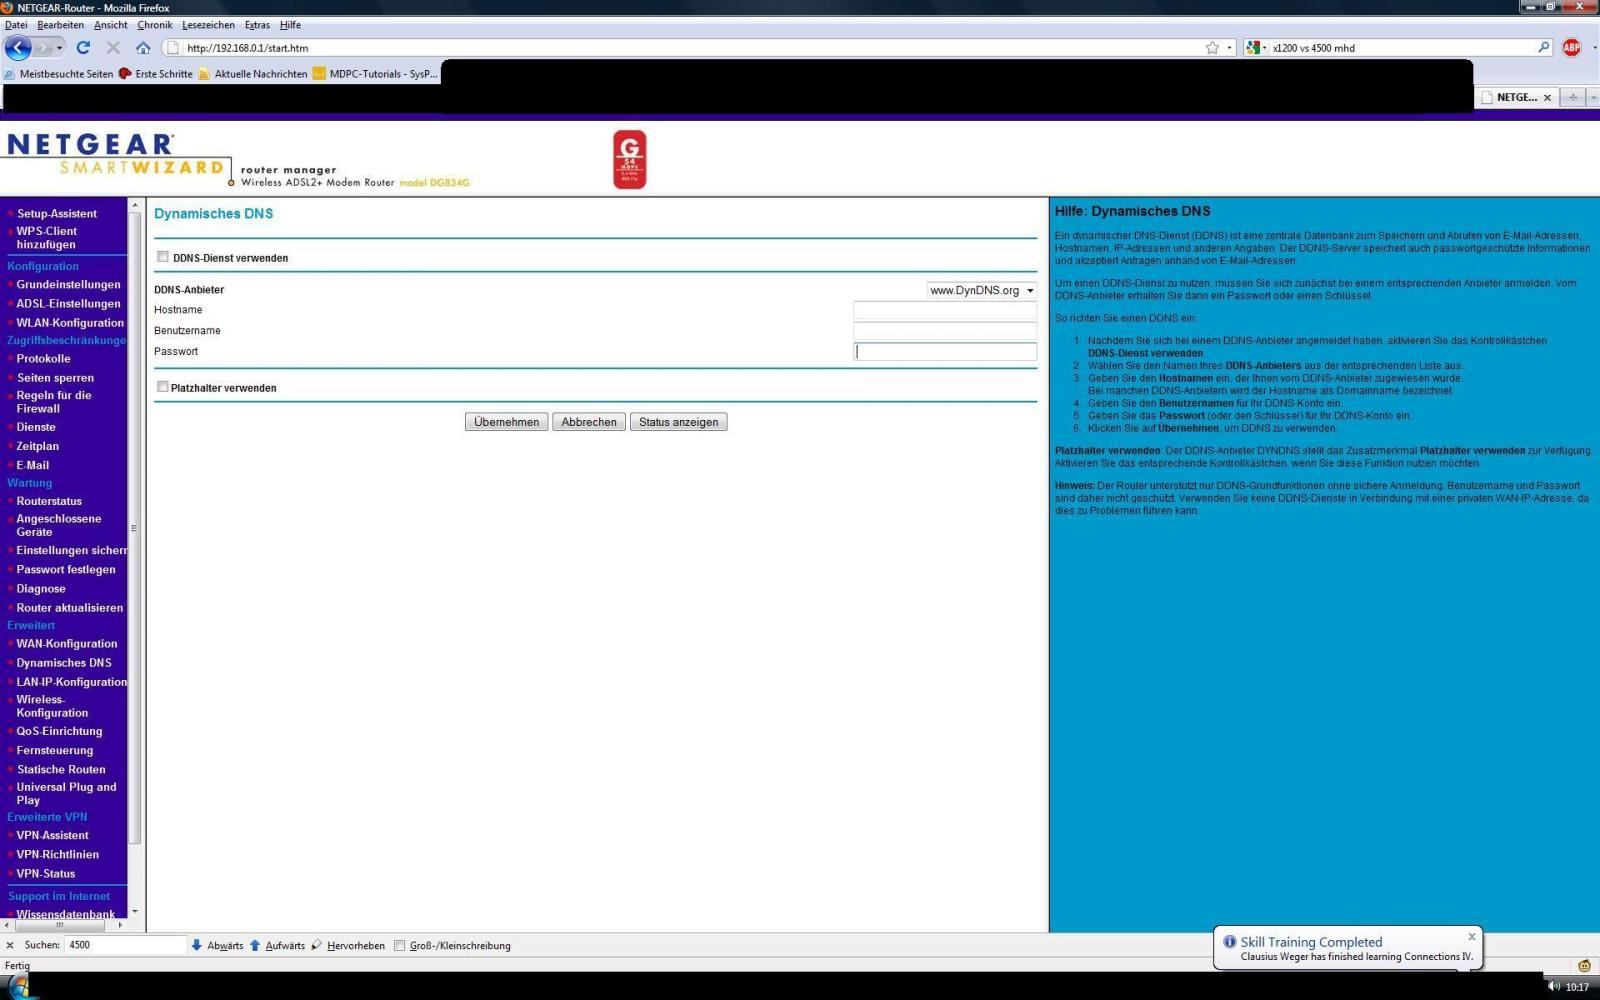Click the Passwort input field

[945, 351]
